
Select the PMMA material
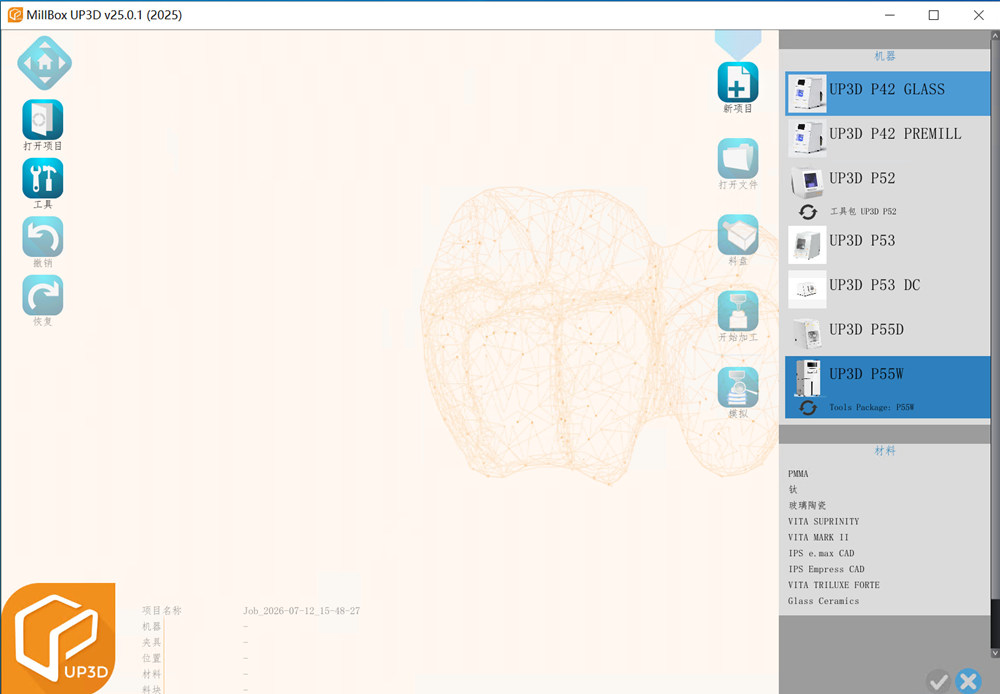798,474
